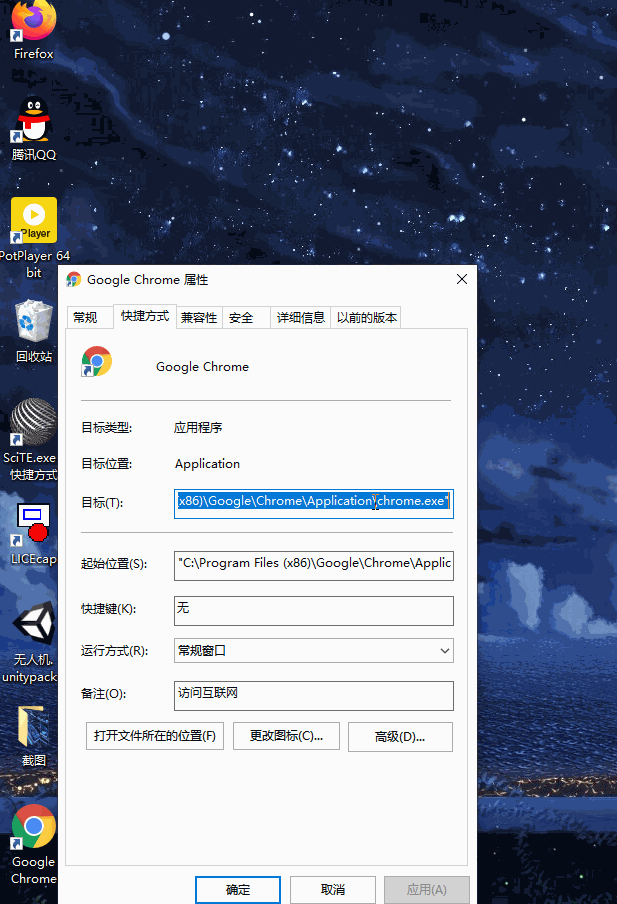Close the Google Chrome 属性 dialog
Image resolution: width=617 pixels, height=904 pixels.
coord(462,279)
